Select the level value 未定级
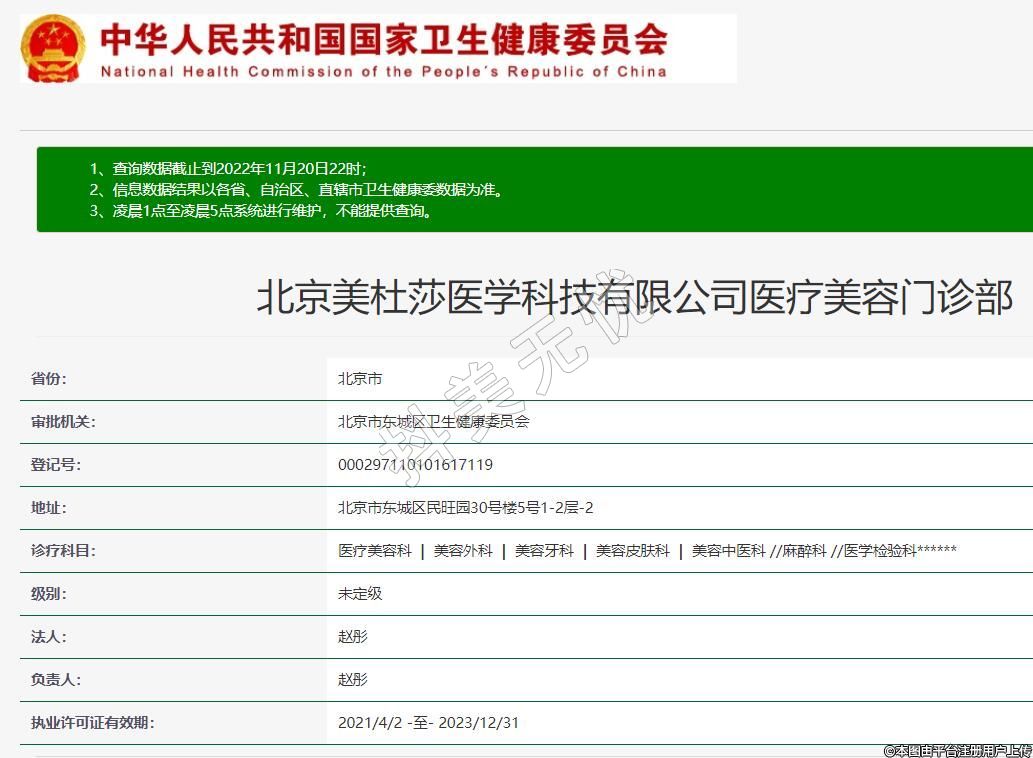The image size is (1033, 758). click(360, 594)
